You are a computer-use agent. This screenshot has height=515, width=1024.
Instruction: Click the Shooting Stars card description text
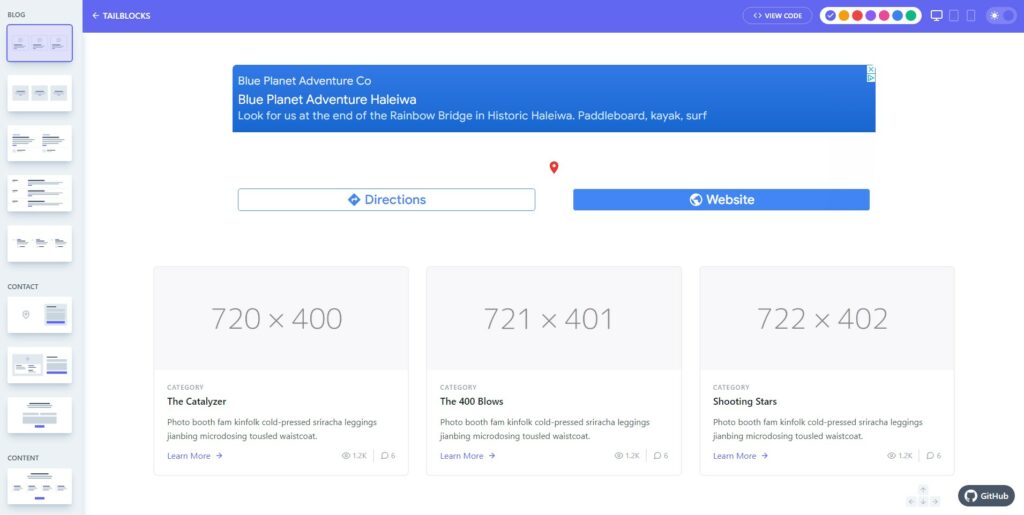tap(818, 429)
